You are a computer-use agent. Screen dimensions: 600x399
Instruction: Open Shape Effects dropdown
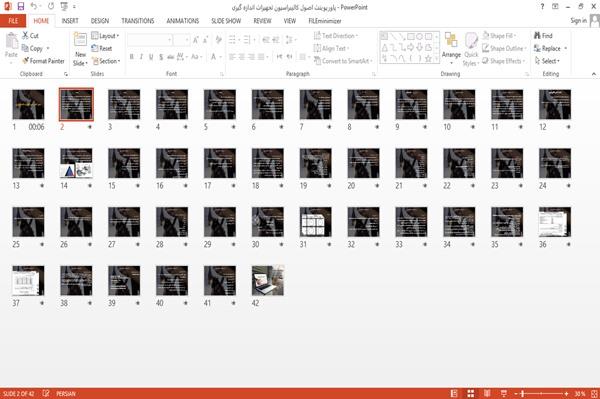(503, 61)
